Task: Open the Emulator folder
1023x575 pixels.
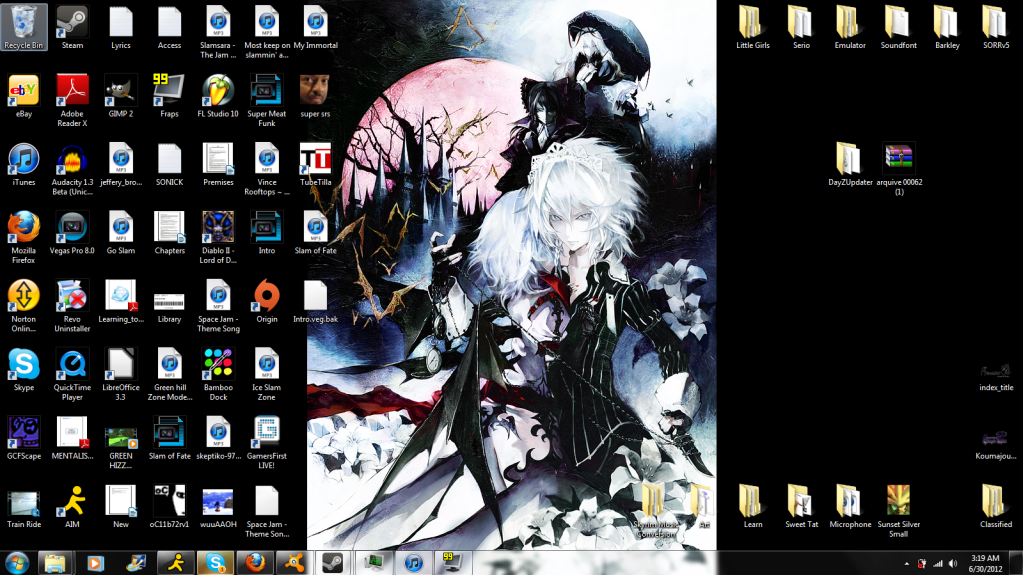Action: coord(849,27)
